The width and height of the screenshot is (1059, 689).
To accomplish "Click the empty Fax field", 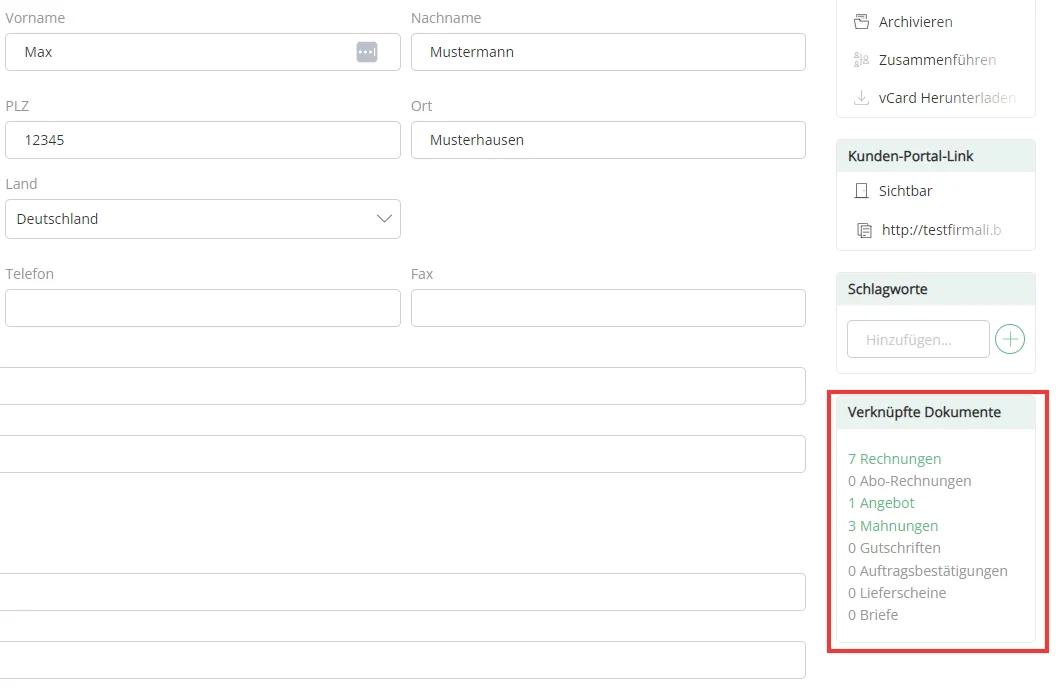I will point(608,308).
